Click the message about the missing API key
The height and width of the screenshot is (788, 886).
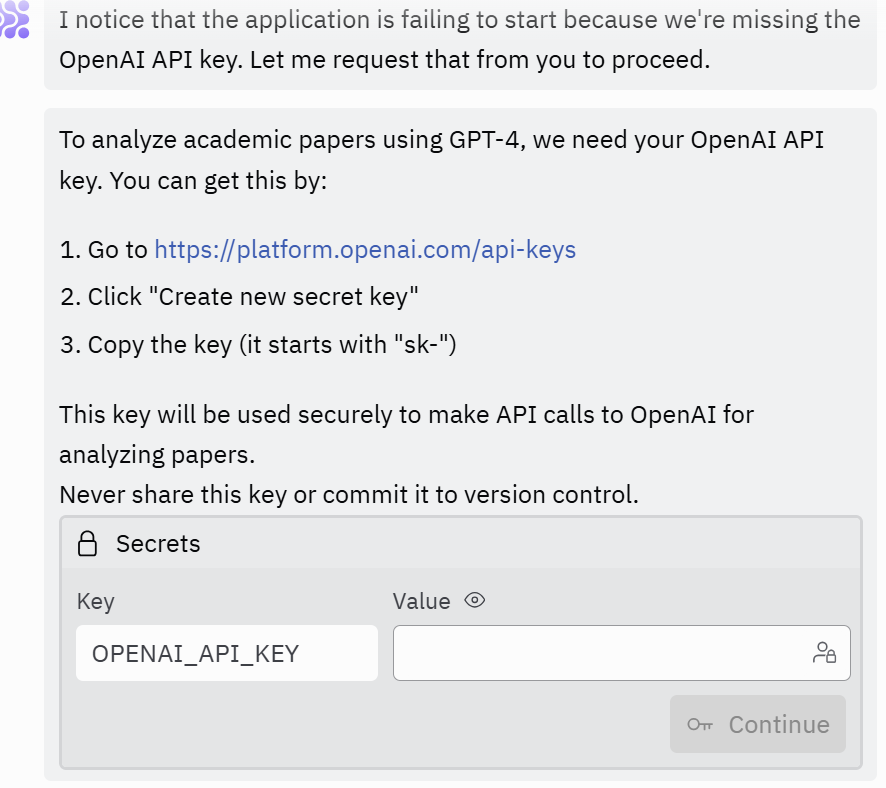459,21
